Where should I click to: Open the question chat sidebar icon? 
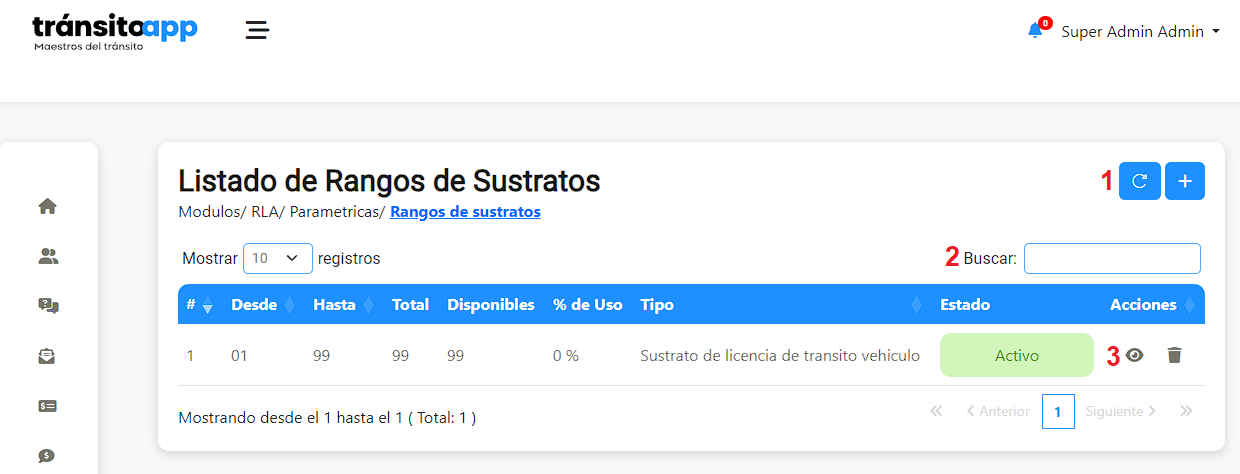tap(48, 306)
